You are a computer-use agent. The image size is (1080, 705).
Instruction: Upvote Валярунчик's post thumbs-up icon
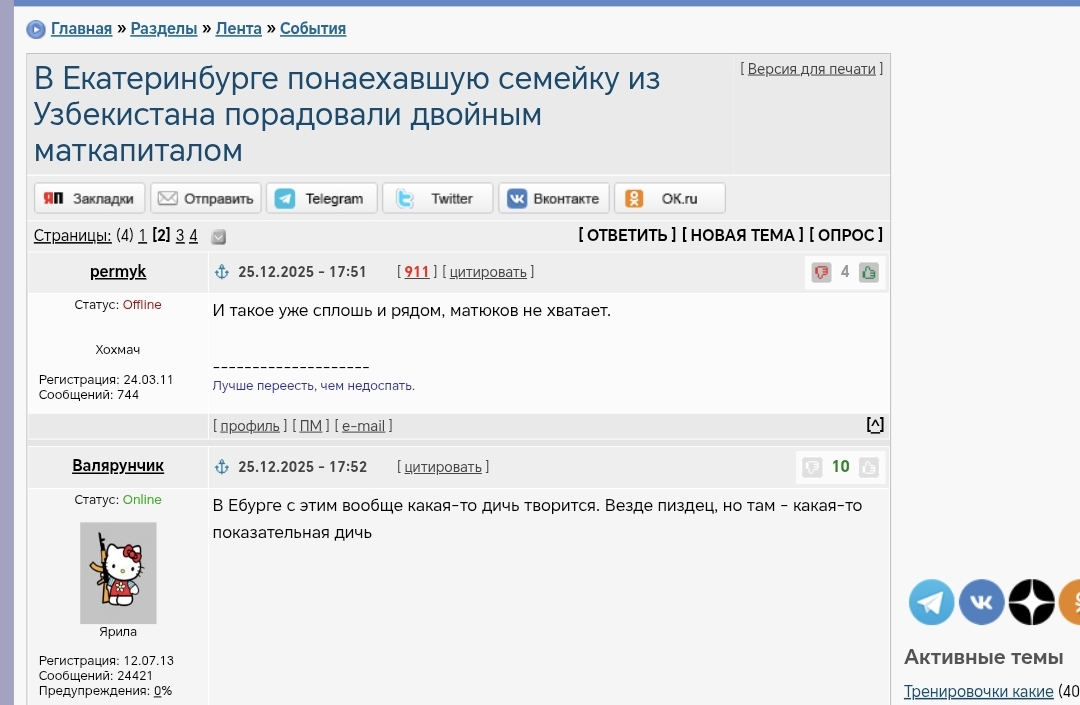coord(869,467)
